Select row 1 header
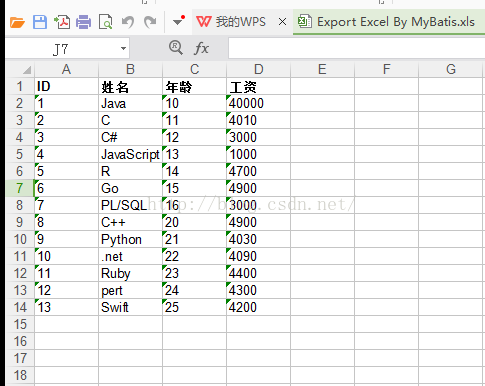485x386 pixels. pos(20,86)
